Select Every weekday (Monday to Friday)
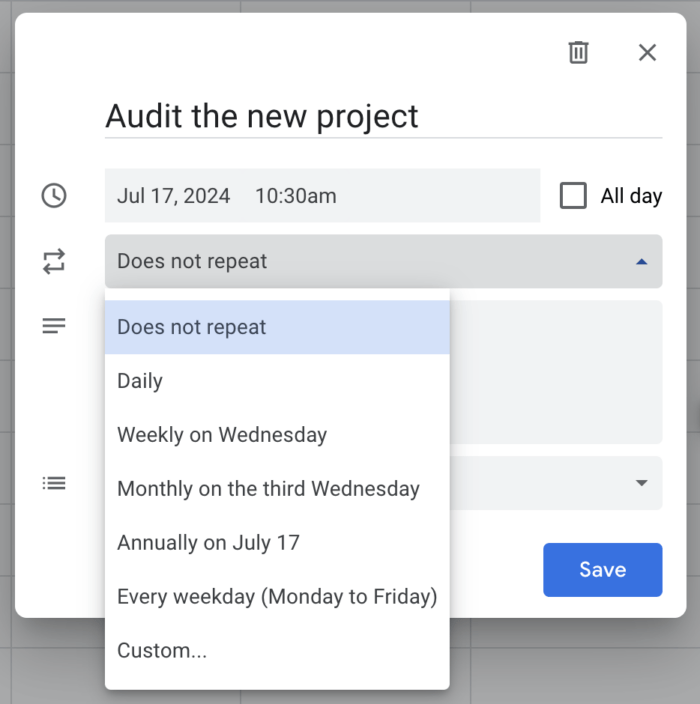The image size is (700, 704). (x=277, y=597)
